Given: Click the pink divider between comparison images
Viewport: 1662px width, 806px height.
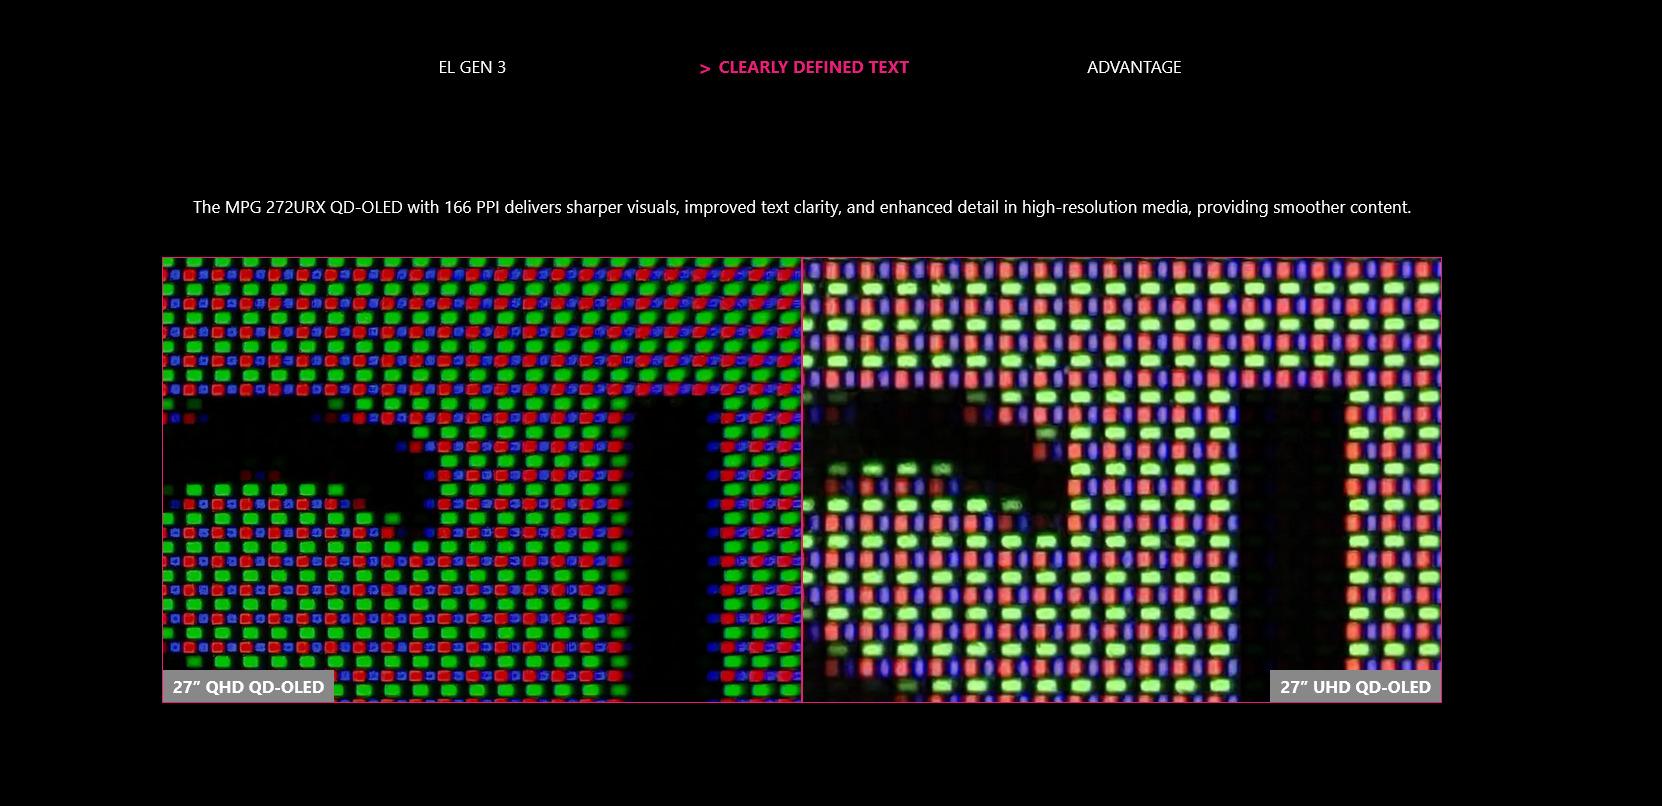Looking at the screenshot, I should pyautogui.click(x=802, y=480).
